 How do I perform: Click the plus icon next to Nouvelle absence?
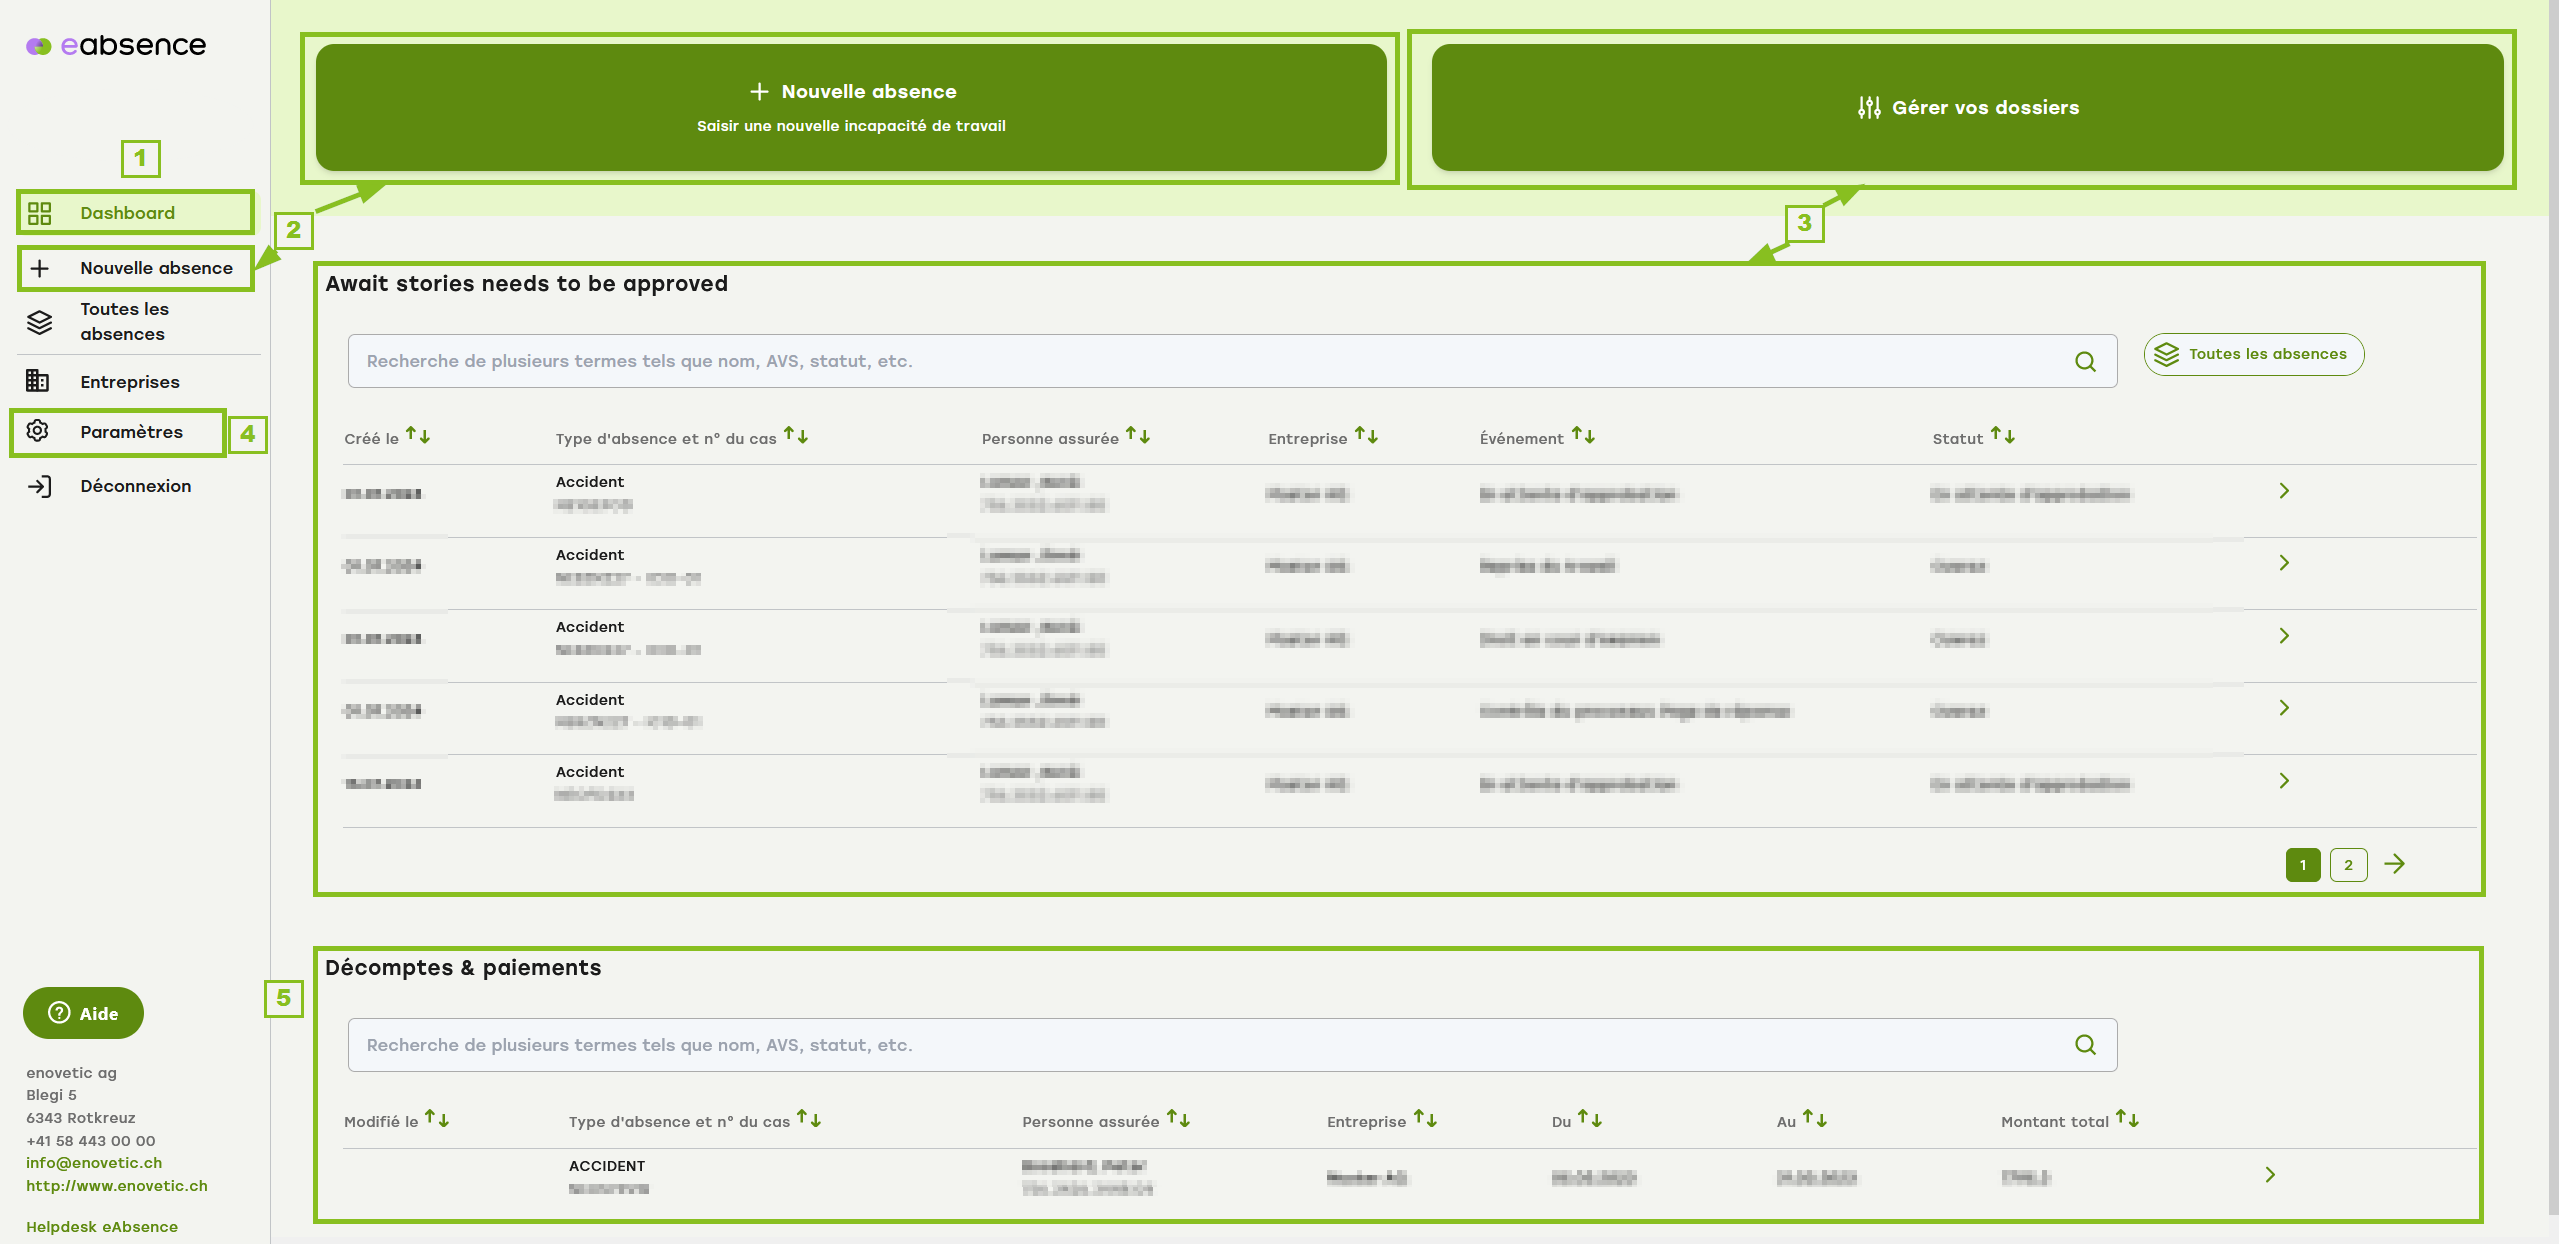click(x=41, y=268)
